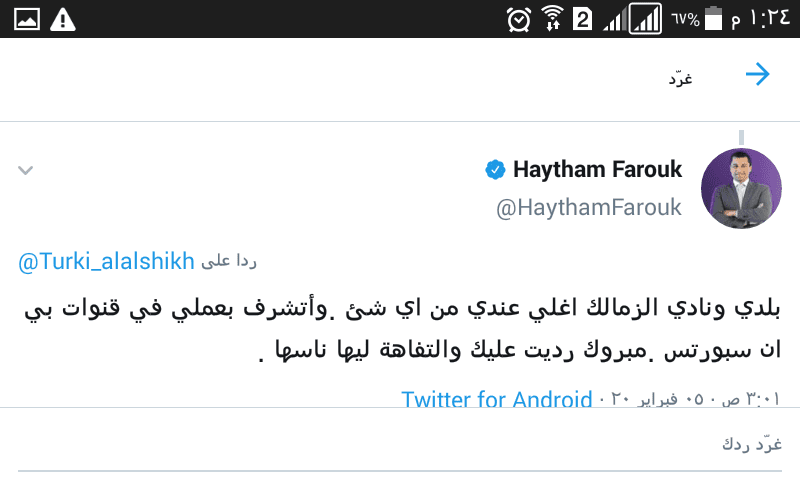Tap the warning triangle icon in status bar
The image size is (800, 480).
tap(63, 20)
